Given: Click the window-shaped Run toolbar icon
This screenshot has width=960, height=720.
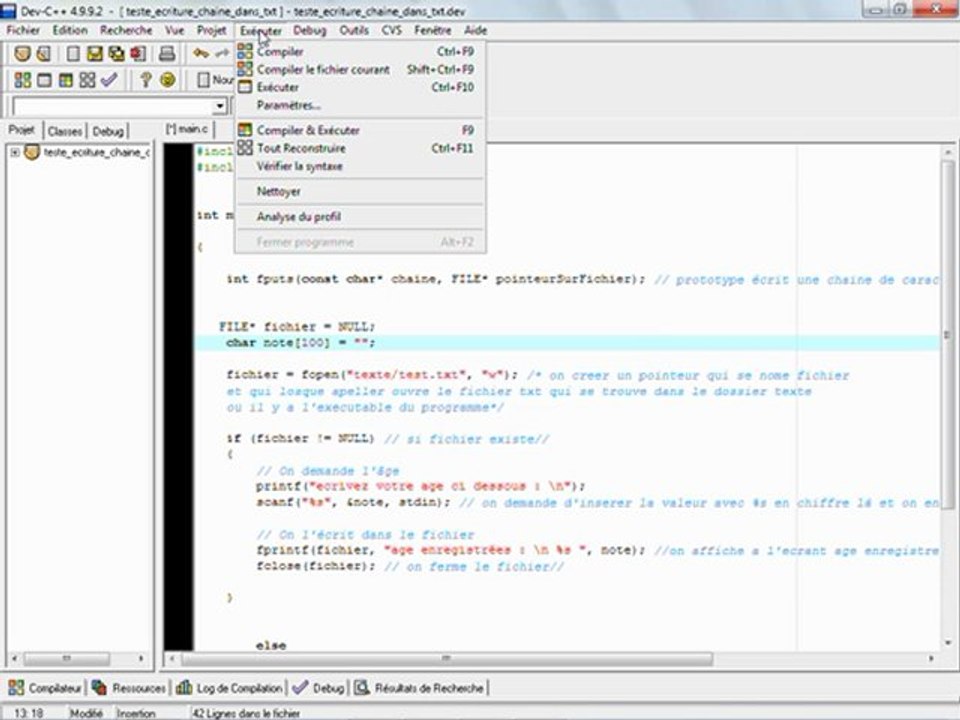Looking at the screenshot, I should tap(44, 80).
